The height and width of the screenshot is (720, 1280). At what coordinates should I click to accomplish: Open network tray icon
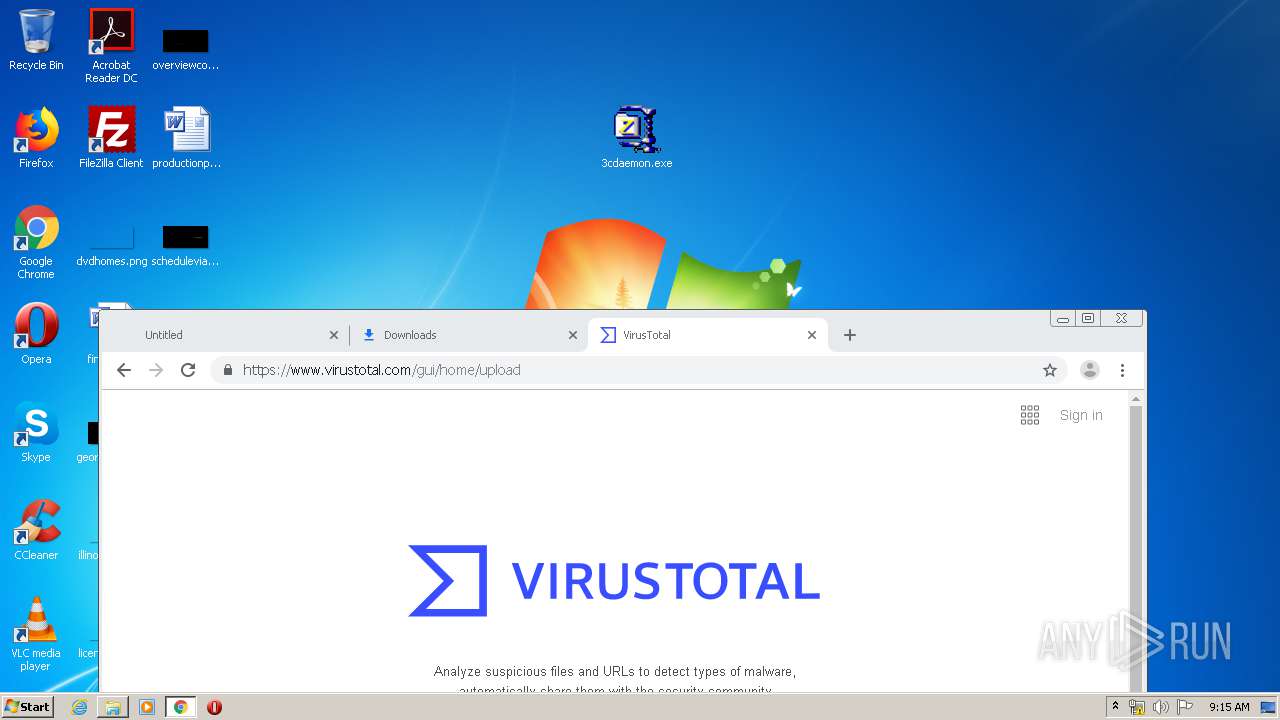1137,707
